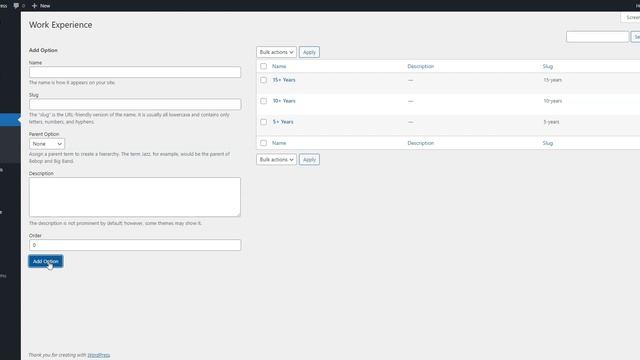Click the Work Experience page heading

click(x=60, y=25)
